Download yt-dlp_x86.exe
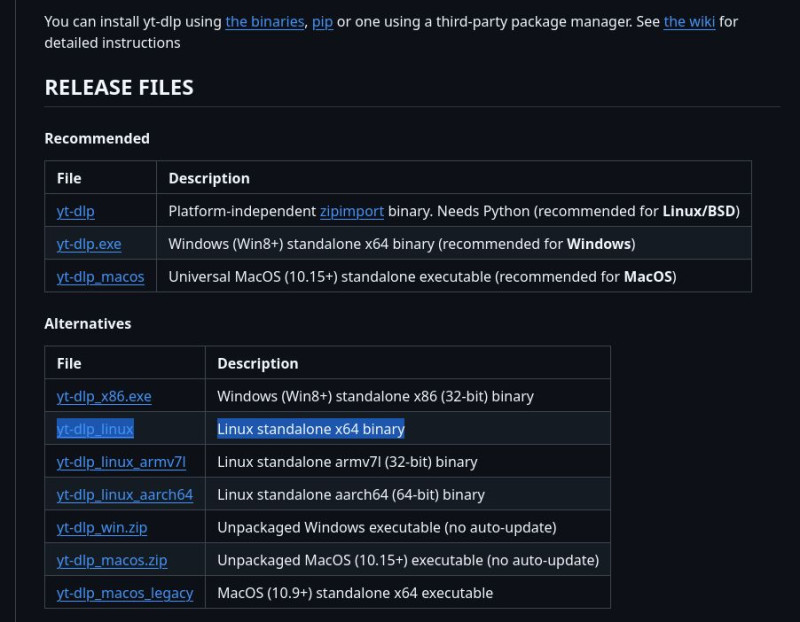800x622 pixels. (x=104, y=396)
